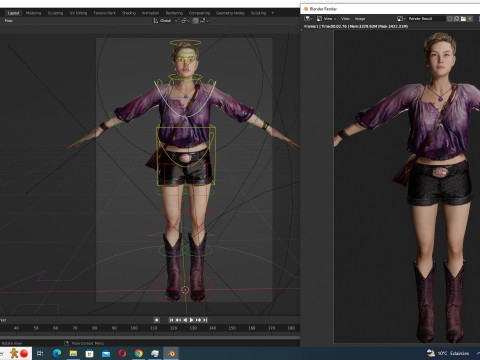This screenshot has width=480, height=360.
Task: Toggle auto keying record button in timeline
Action: pos(156,320)
